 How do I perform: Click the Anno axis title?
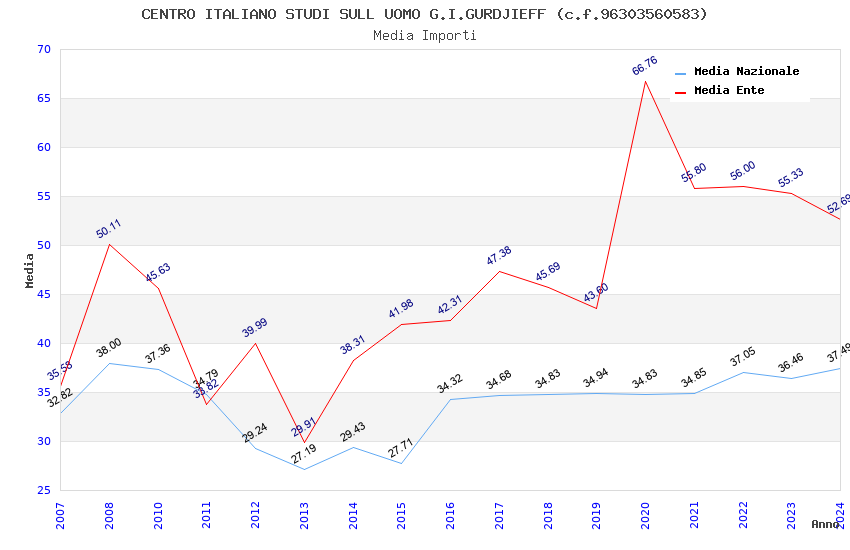(x=825, y=524)
